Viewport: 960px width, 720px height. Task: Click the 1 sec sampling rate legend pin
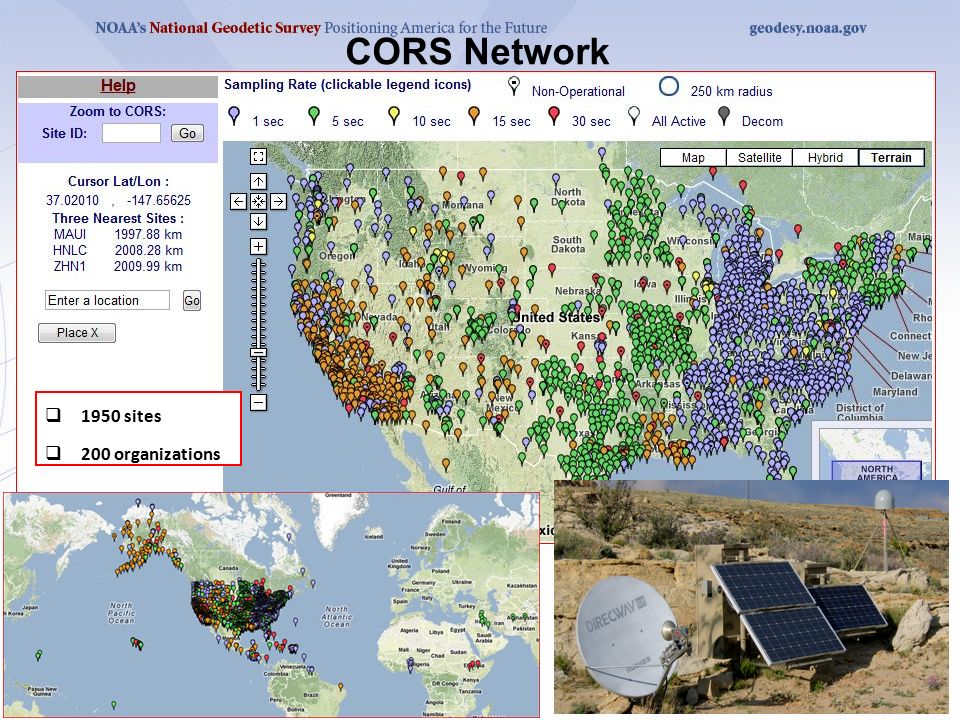click(234, 116)
